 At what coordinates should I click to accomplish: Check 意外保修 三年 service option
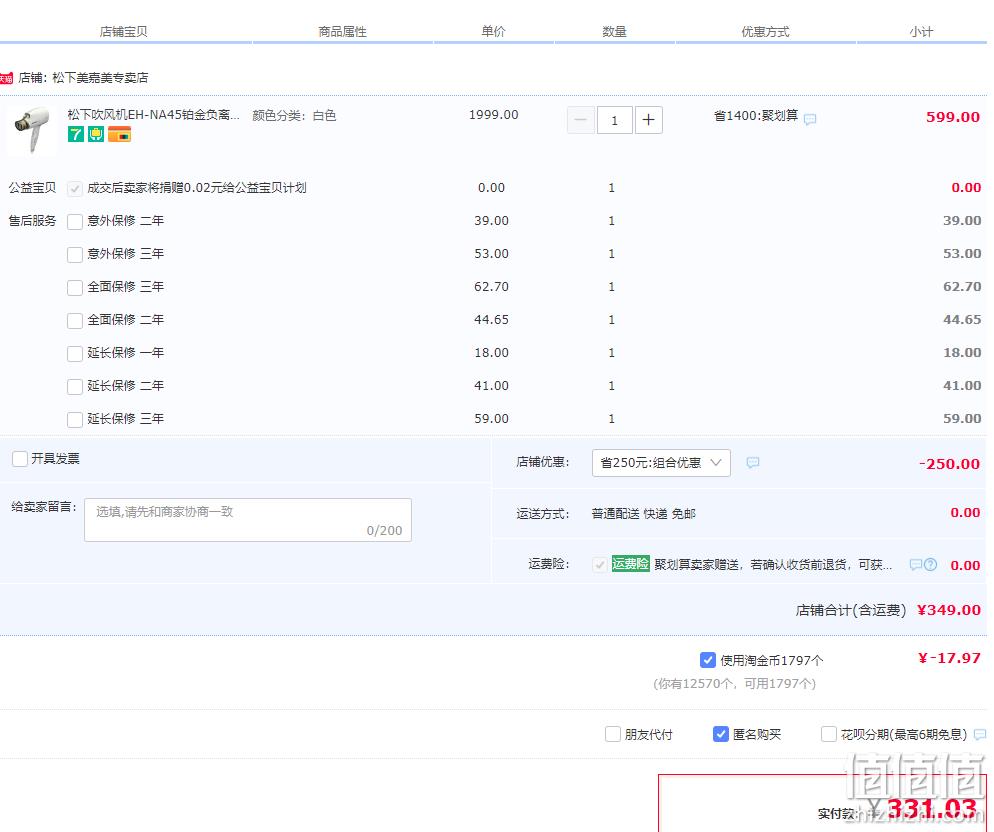click(75, 254)
